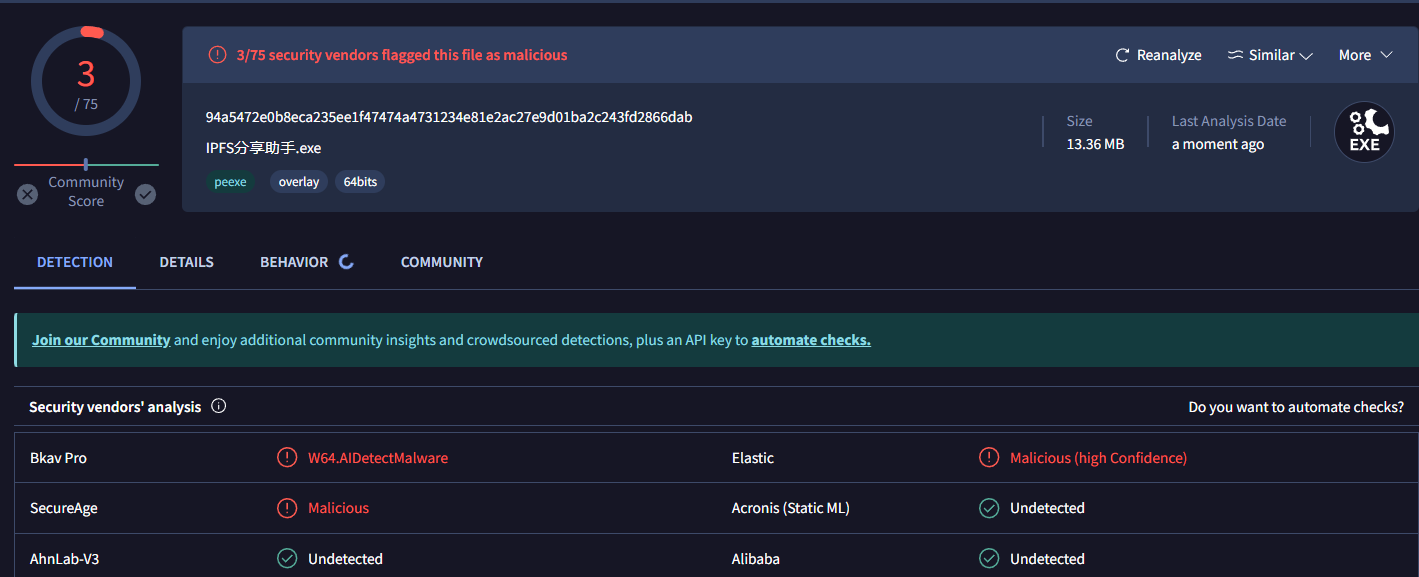Click the peexe tag
The width and height of the screenshot is (1419, 577).
pyautogui.click(x=230, y=181)
